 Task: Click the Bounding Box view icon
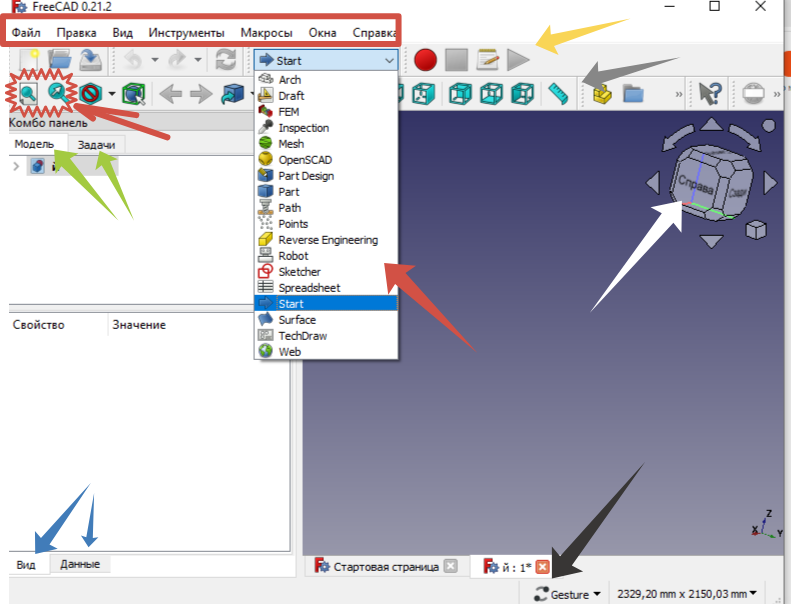(134, 94)
